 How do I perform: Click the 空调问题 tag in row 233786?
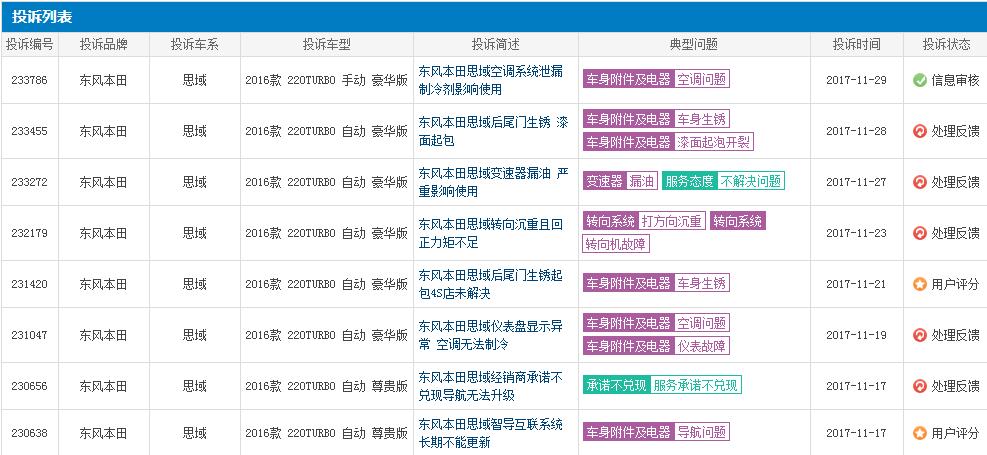(702, 79)
